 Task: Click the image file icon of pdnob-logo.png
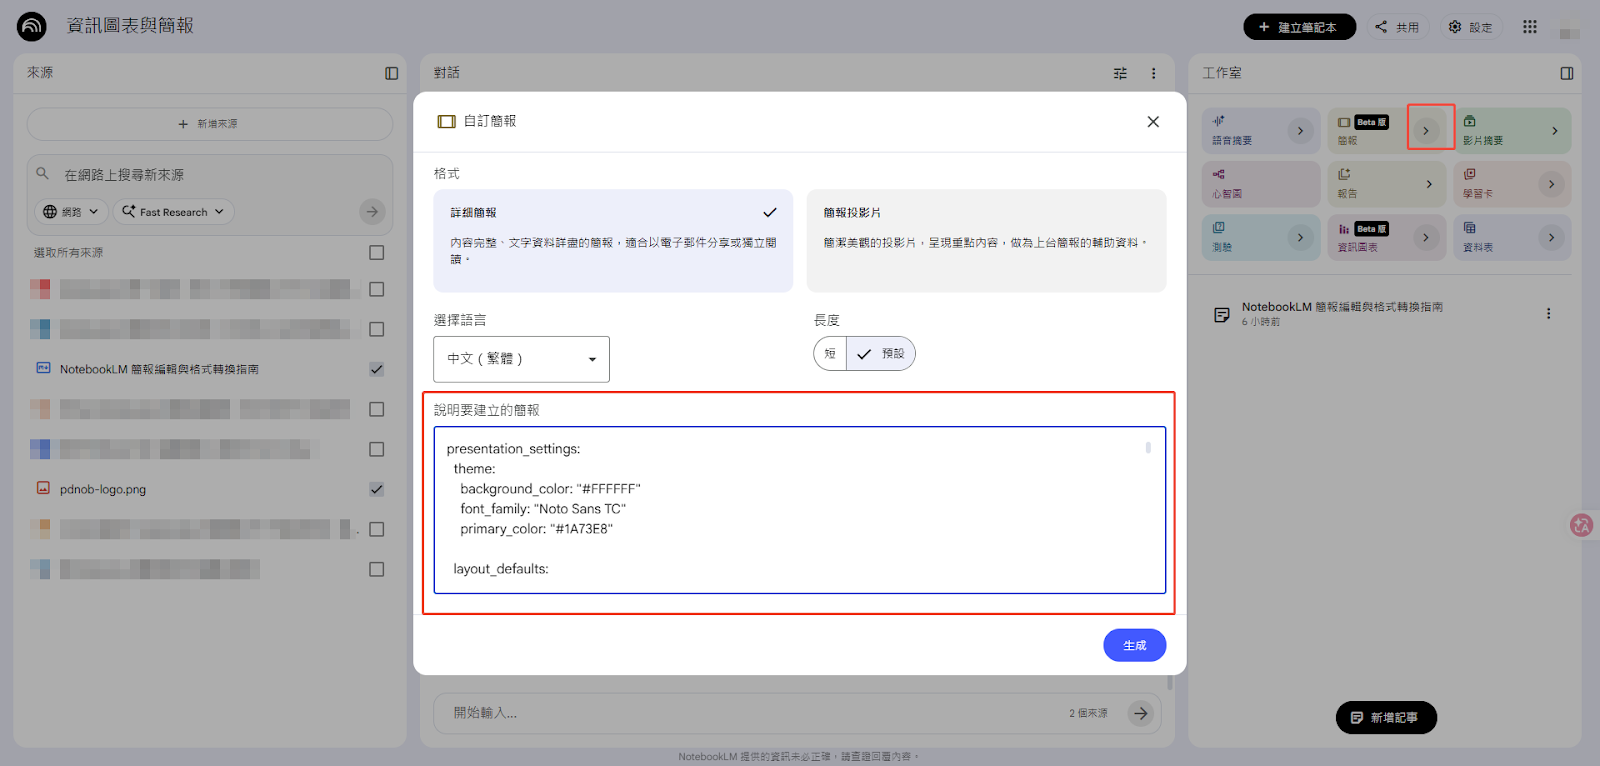point(43,488)
